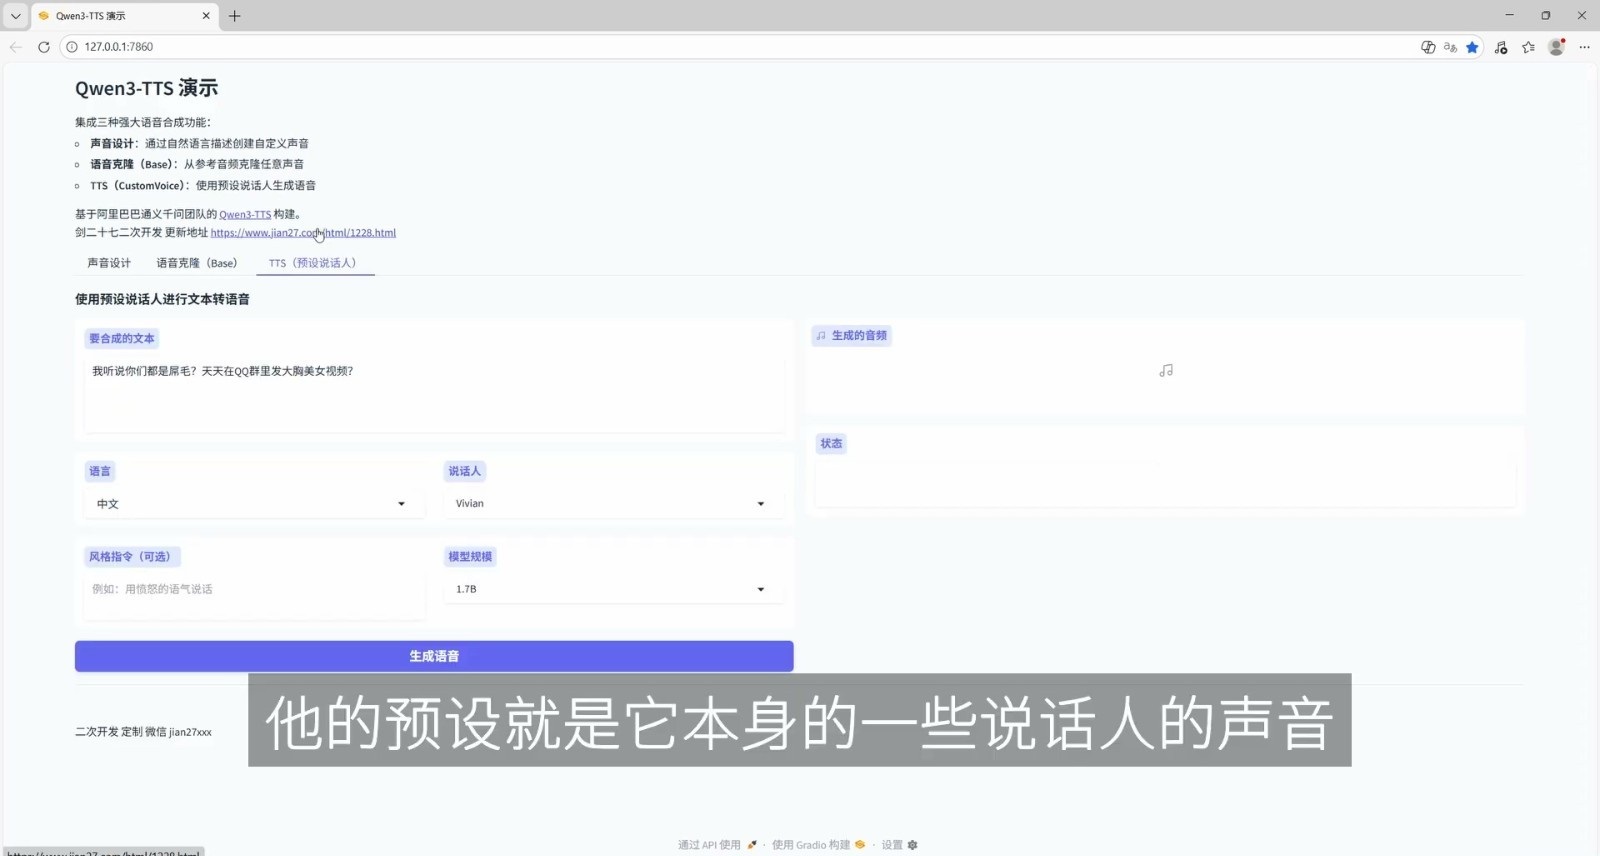Click the 风格指令 optional input field

pyautogui.click(x=254, y=589)
